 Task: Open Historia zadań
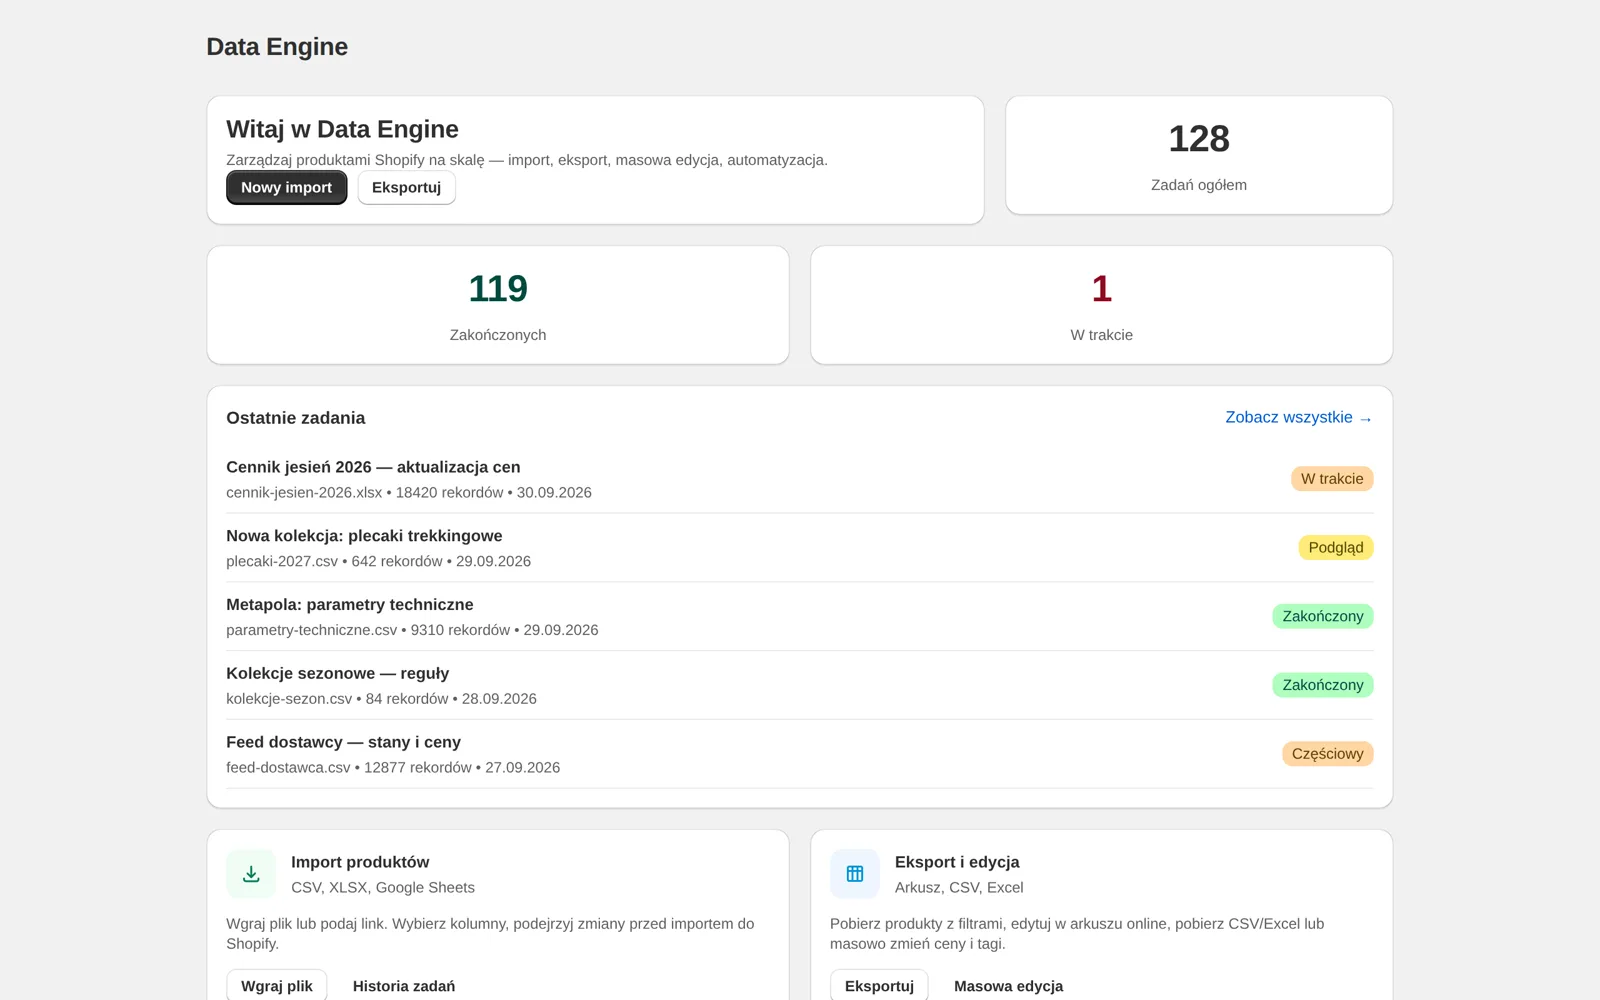[404, 986]
